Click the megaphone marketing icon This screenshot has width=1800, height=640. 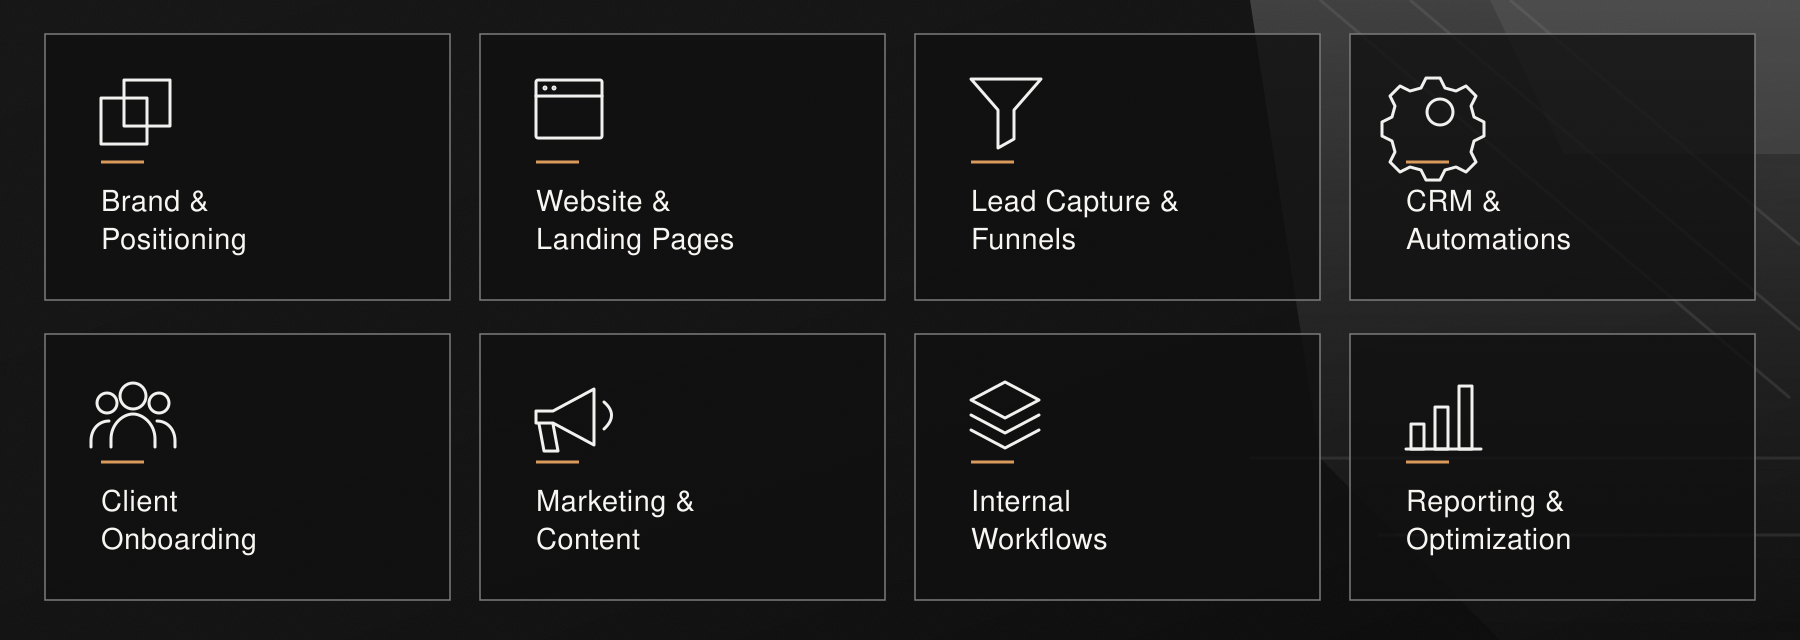[x=574, y=420]
